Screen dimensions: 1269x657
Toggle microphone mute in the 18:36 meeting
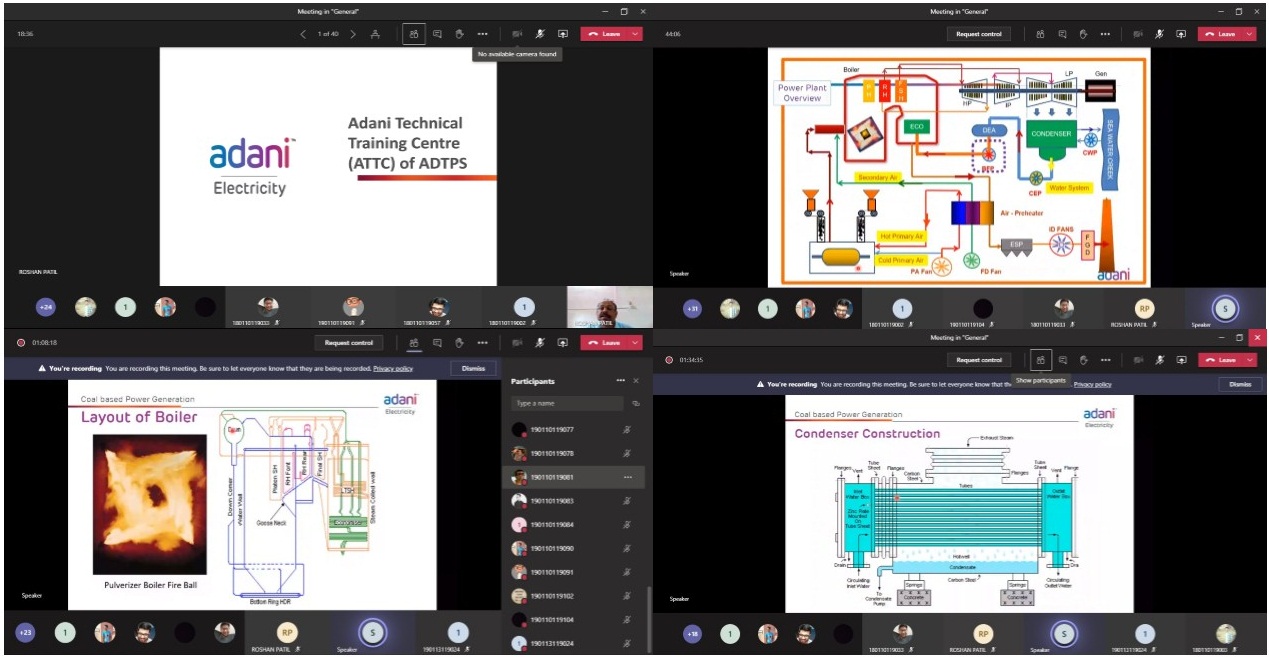coord(540,34)
